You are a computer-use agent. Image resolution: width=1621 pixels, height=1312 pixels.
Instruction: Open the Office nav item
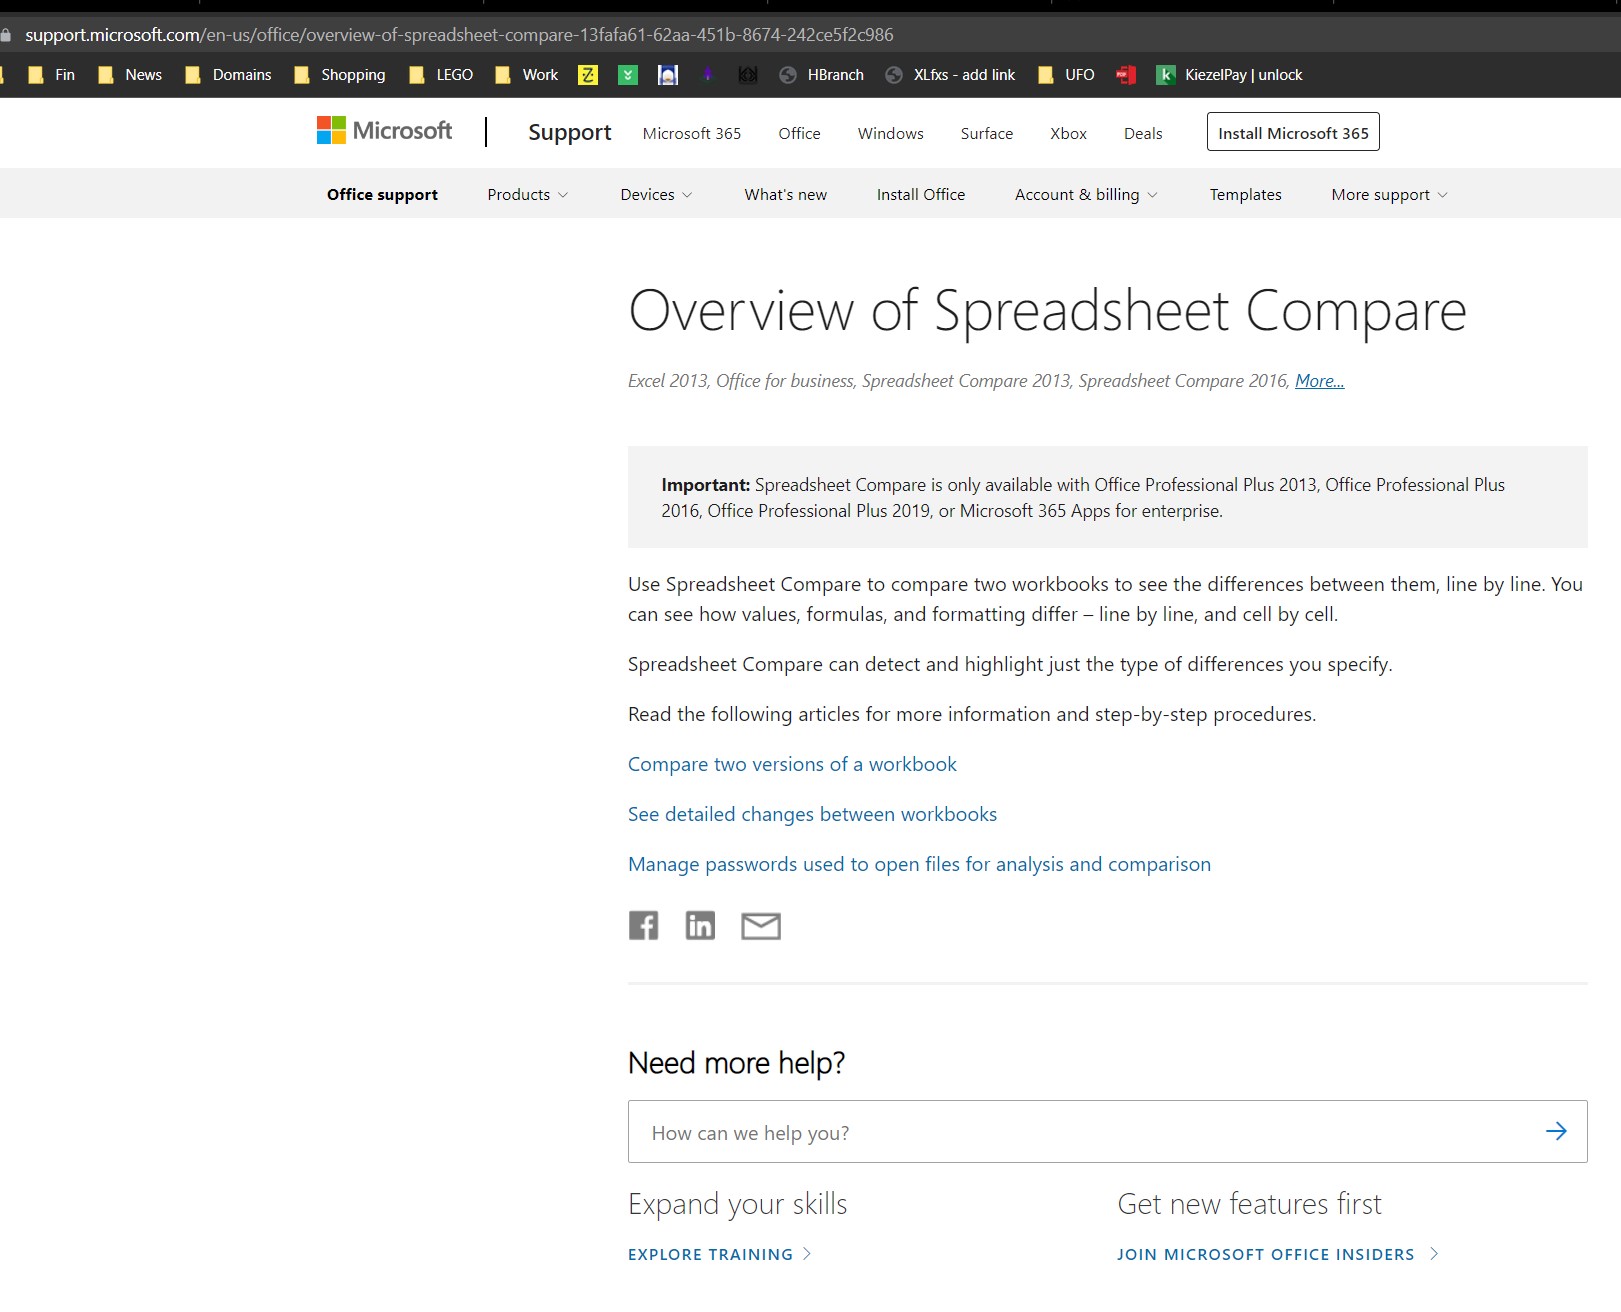pyautogui.click(x=799, y=133)
